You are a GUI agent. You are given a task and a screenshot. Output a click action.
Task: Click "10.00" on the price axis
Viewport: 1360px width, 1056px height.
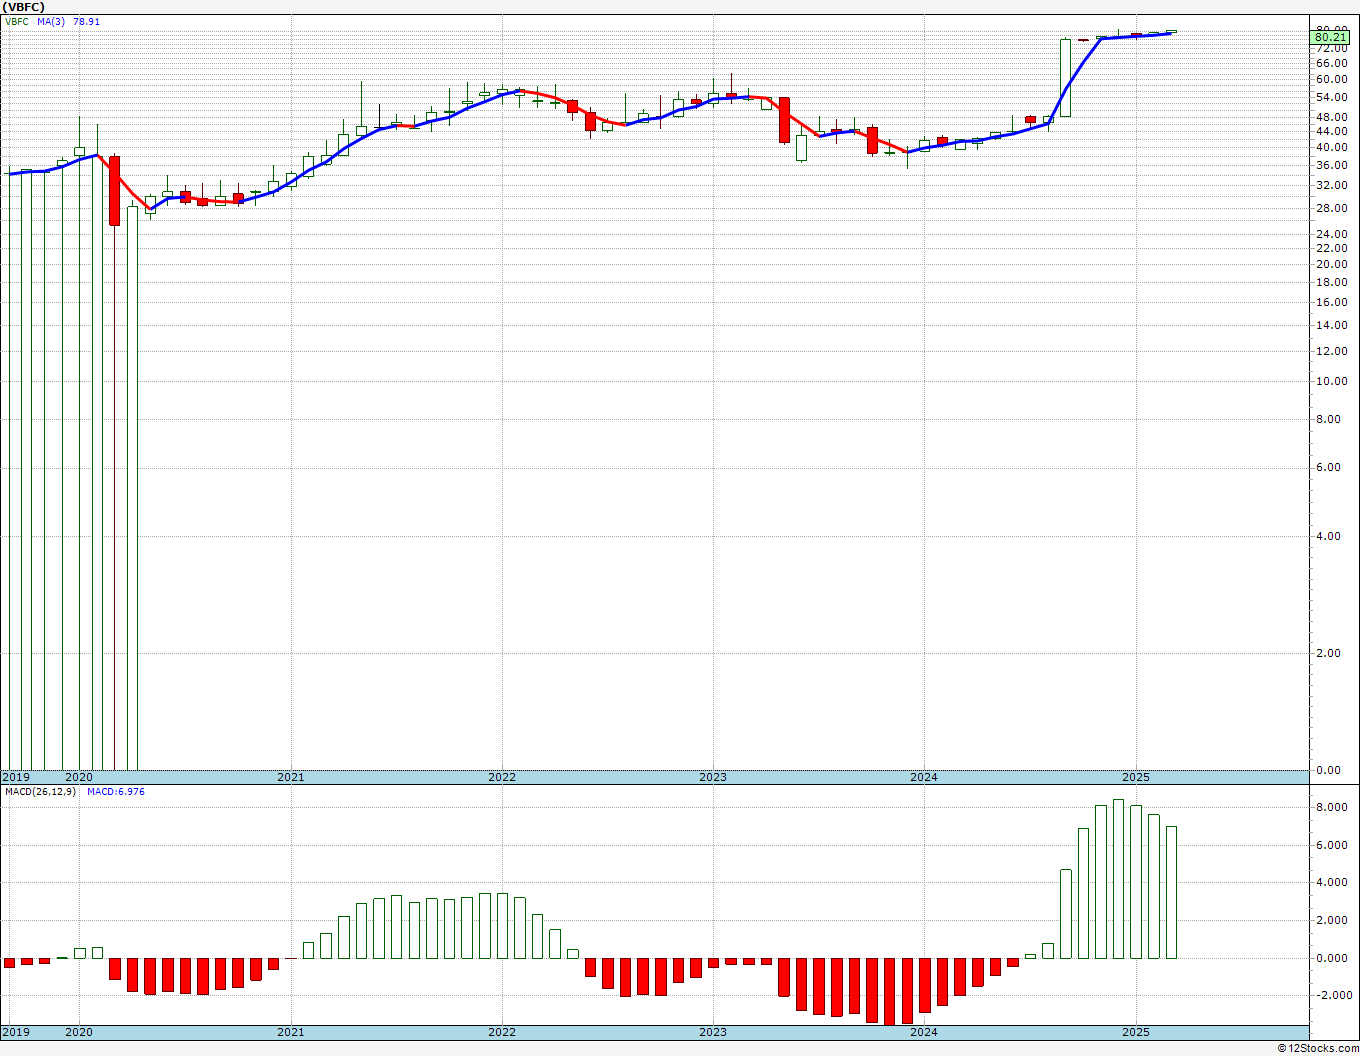click(1331, 381)
